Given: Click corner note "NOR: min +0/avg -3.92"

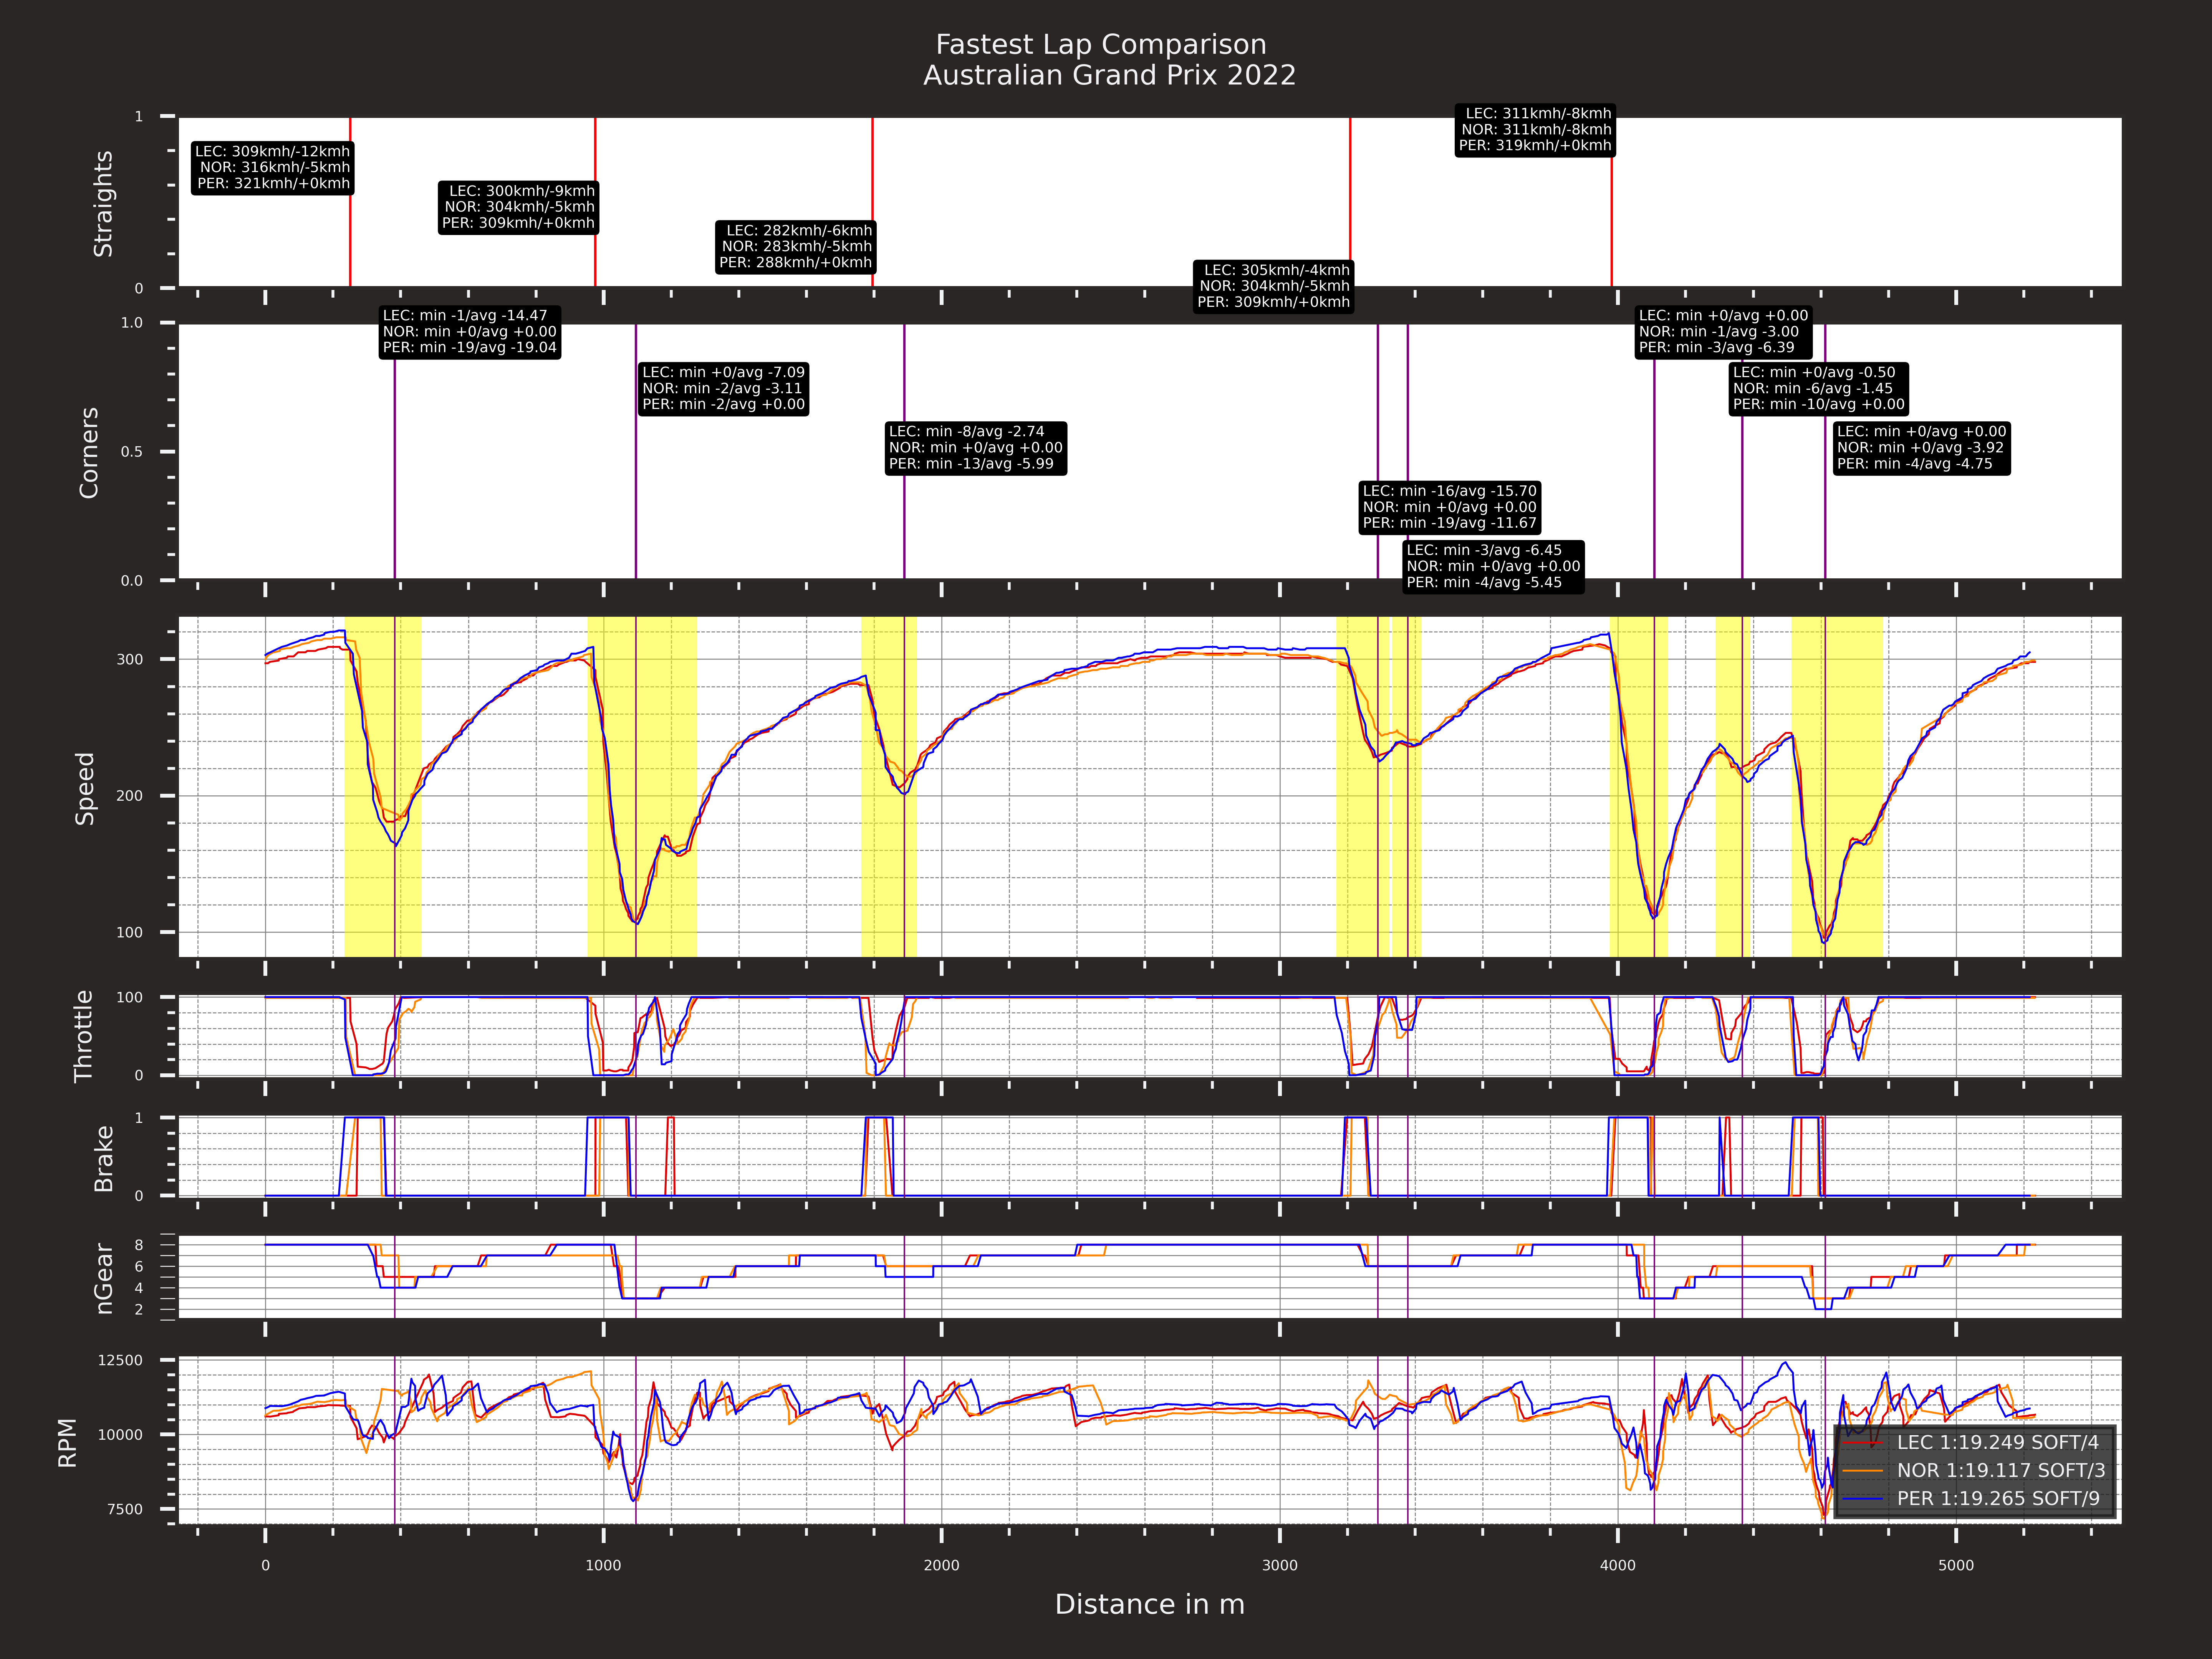Looking at the screenshot, I should (1921, 448).
